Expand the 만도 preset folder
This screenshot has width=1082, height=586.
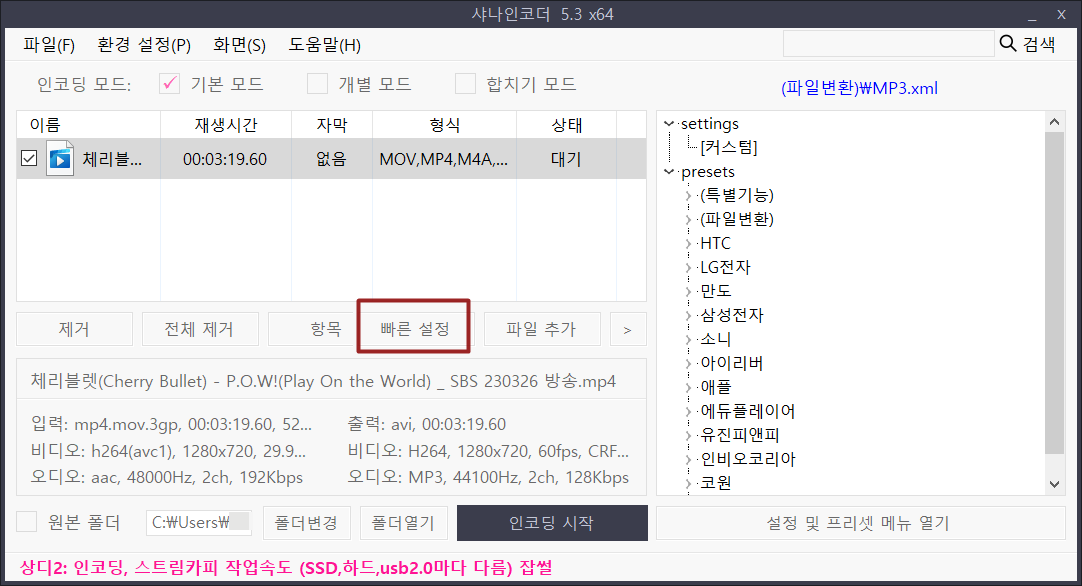pos(689,291)
